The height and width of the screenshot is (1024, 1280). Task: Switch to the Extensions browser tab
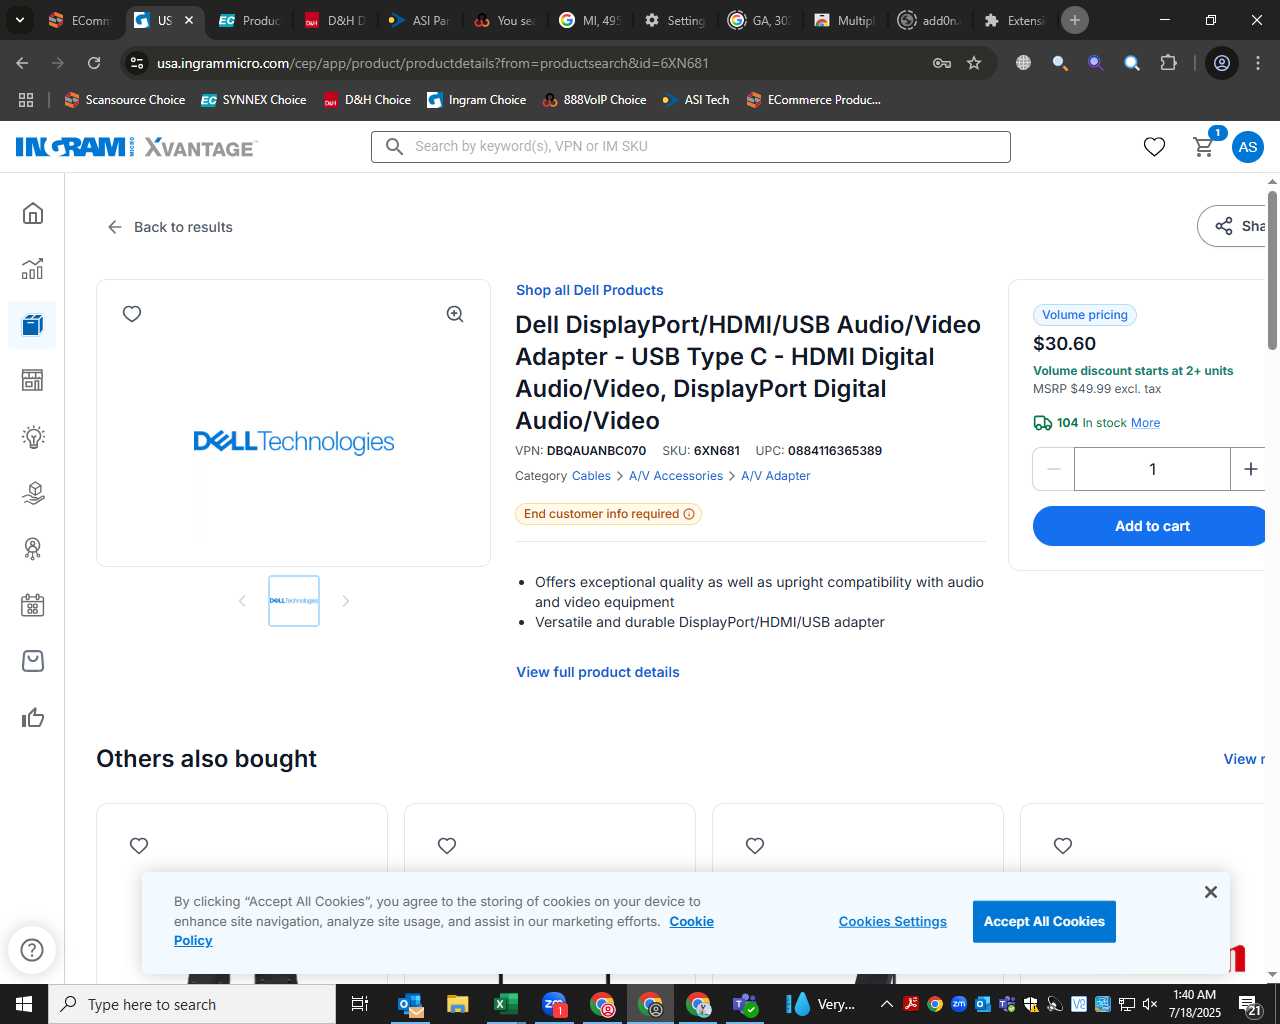click(x=1015, y=20)
